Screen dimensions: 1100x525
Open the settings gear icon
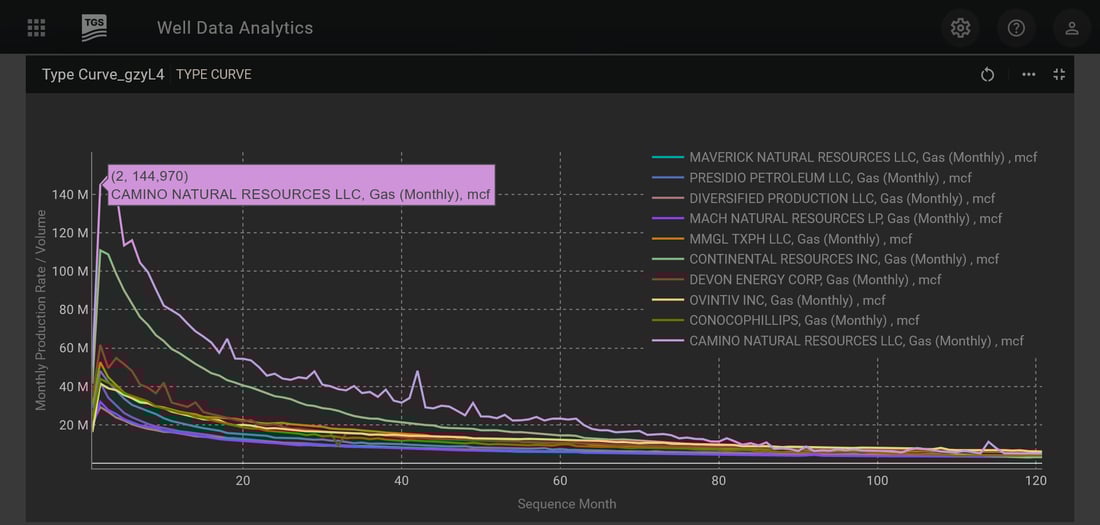(960, 28)
